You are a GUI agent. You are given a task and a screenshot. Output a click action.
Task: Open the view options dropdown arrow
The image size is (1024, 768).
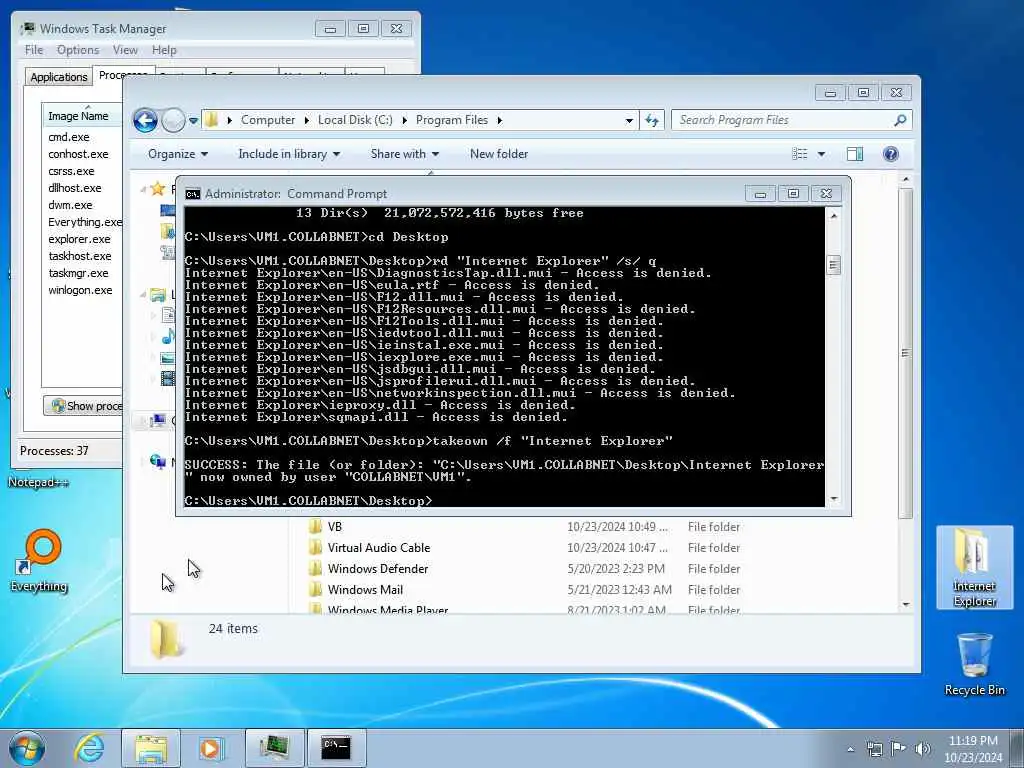[x=822, y=154]
